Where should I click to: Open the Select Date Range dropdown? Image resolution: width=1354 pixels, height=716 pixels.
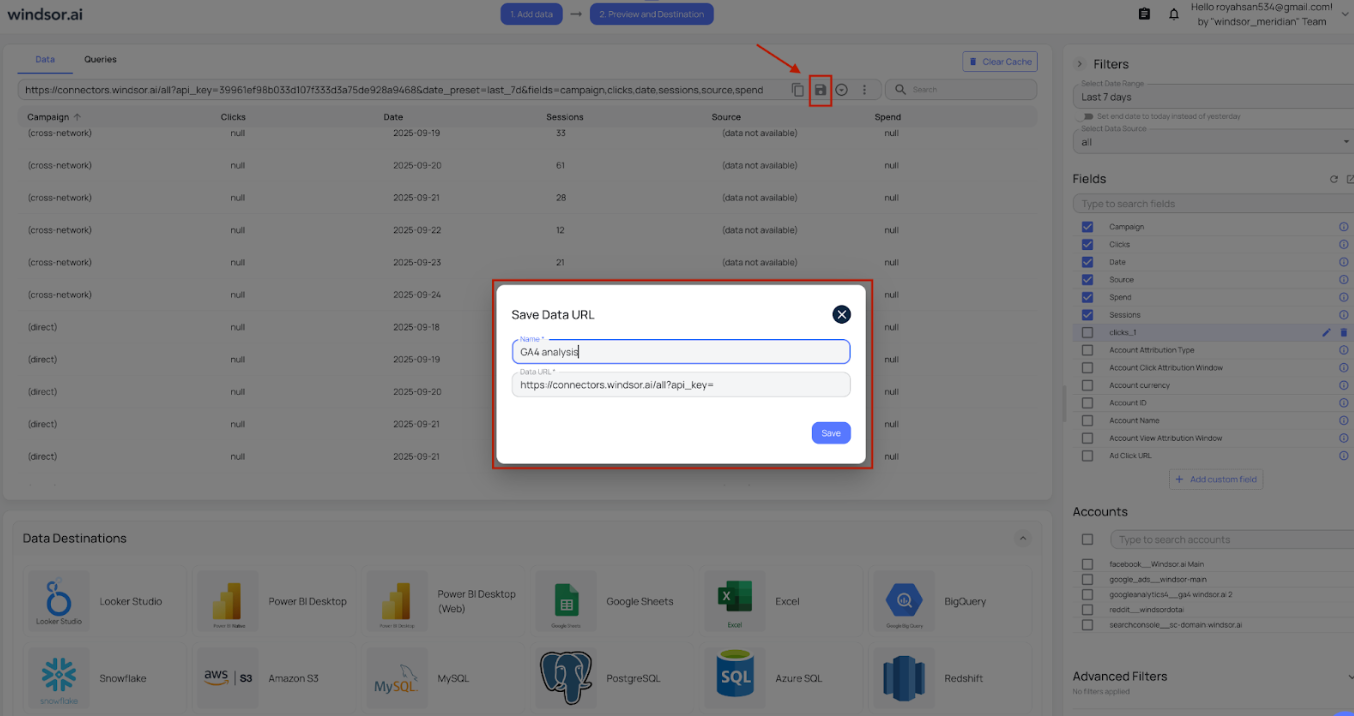1211,94
